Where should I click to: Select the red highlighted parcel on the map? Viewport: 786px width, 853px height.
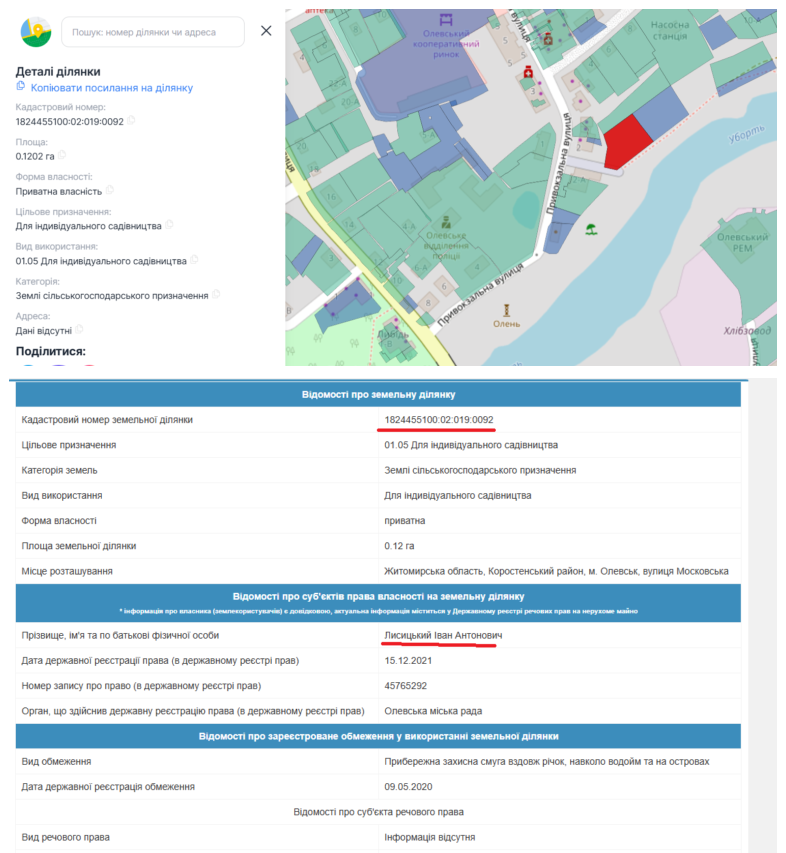click(626, 143)
